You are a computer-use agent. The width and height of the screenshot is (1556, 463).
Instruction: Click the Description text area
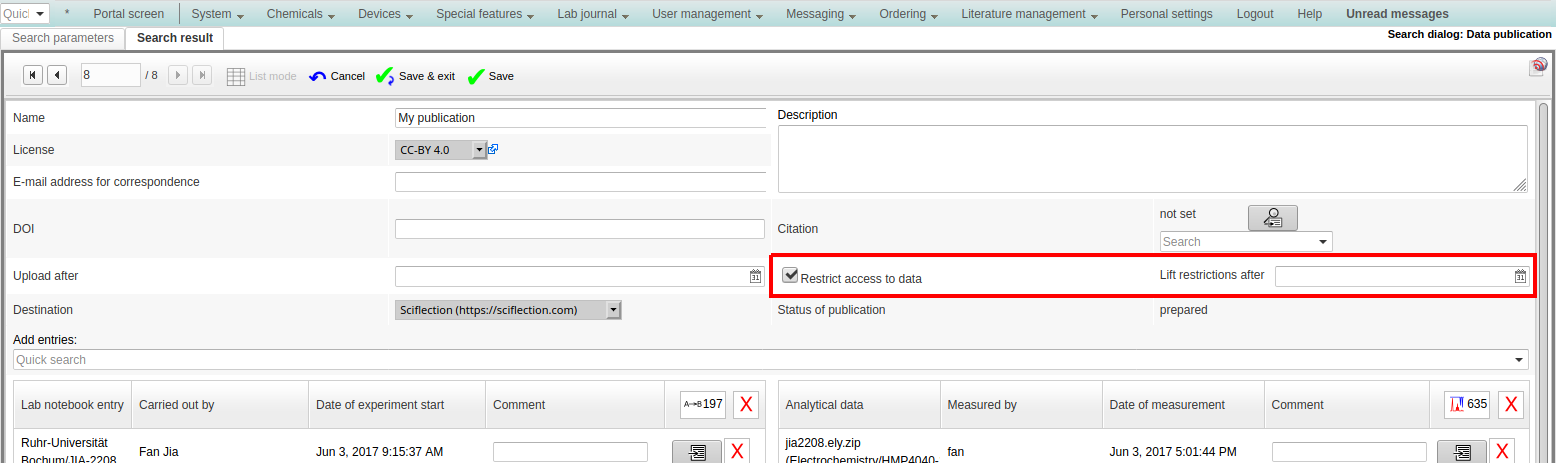point(1151,158)
